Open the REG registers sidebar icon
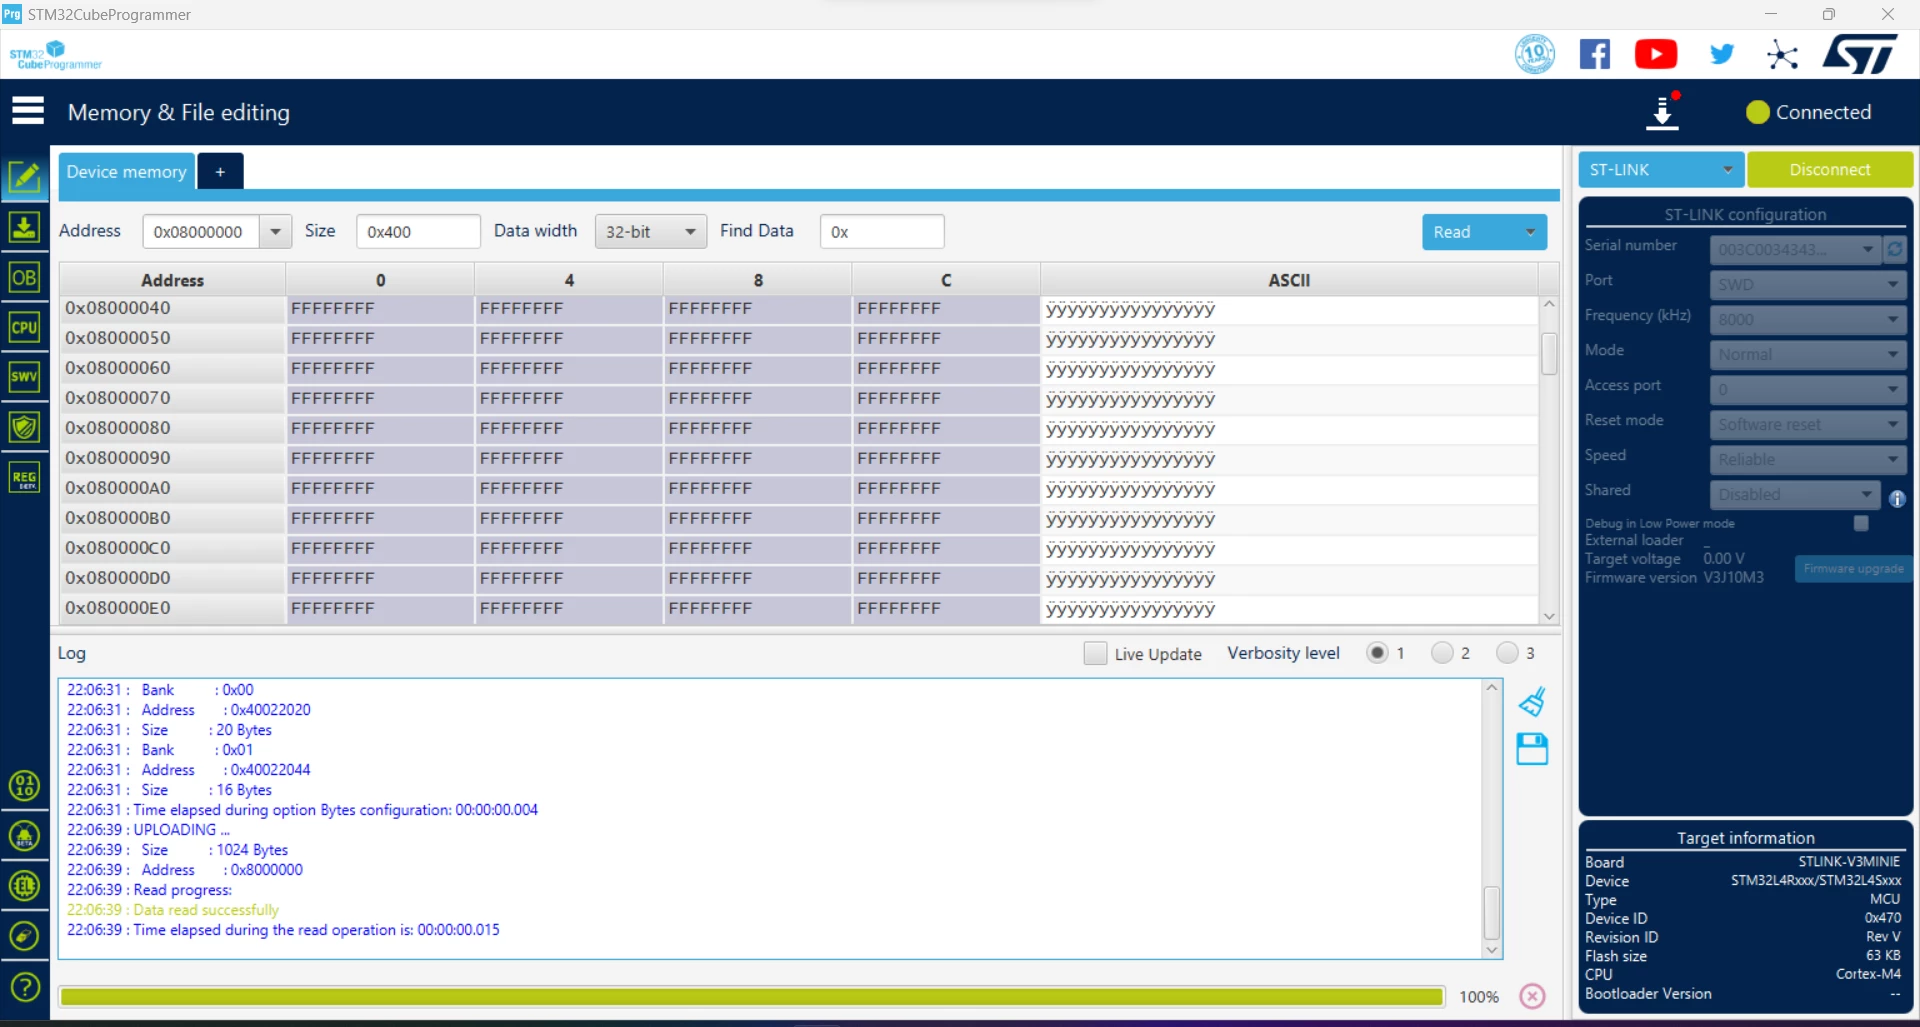This screenshot has height=1027, width=1920. pos(24,477)
